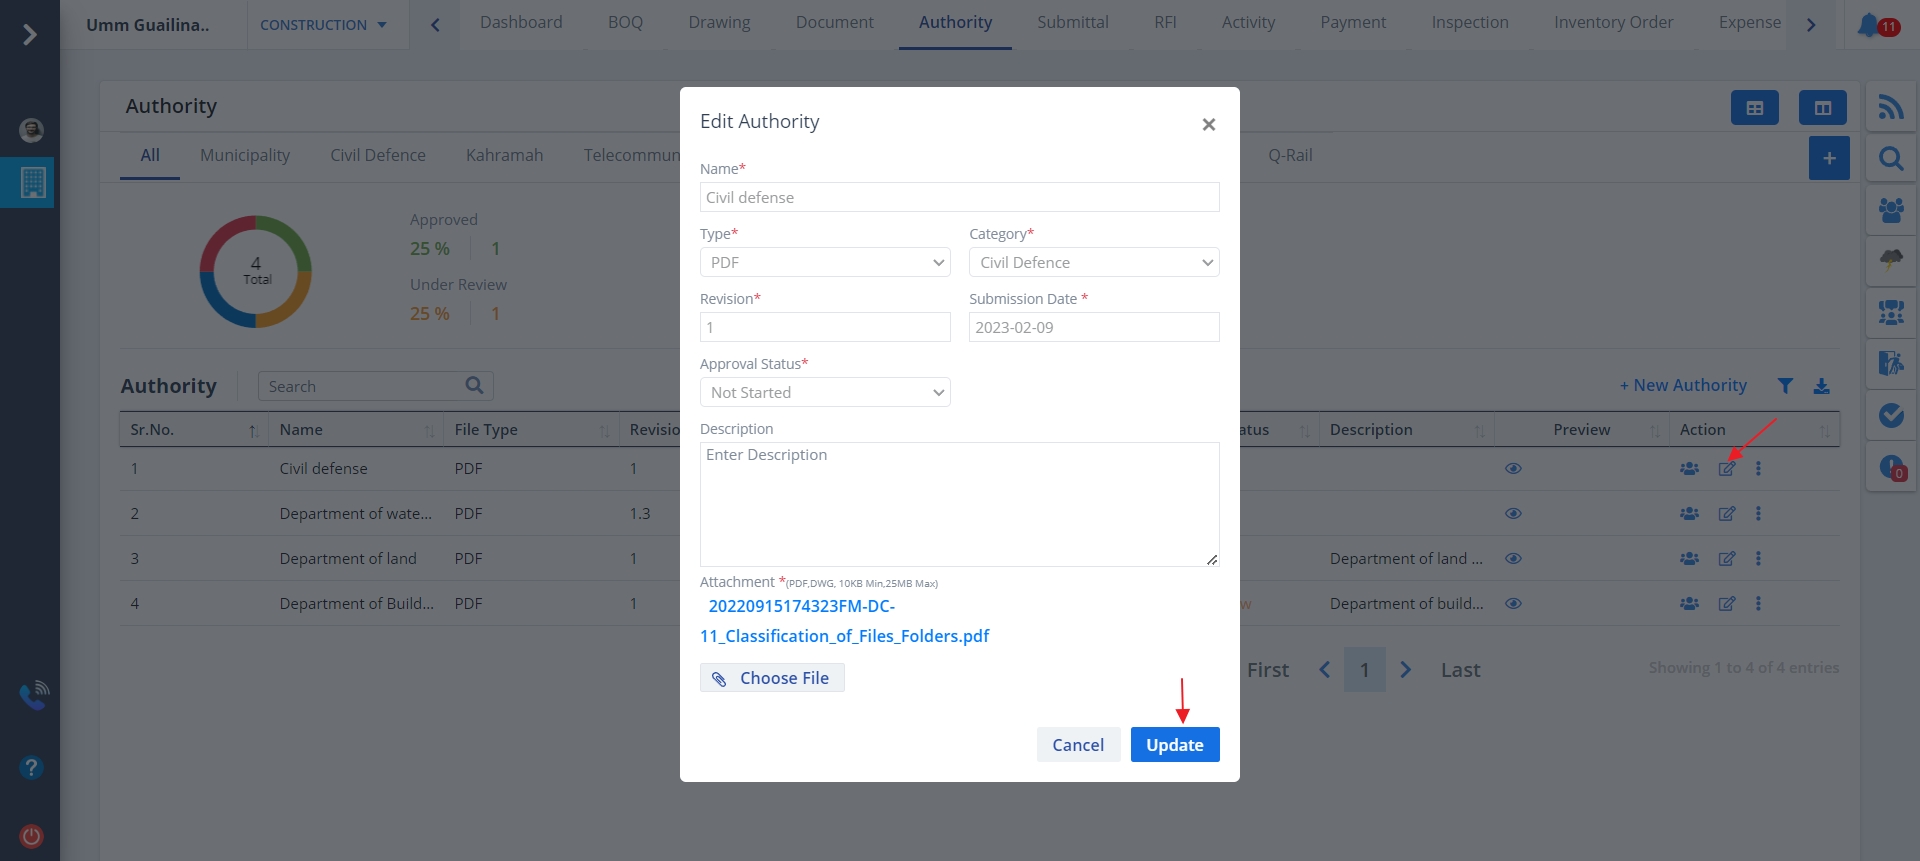Expand the Category dropdown showing Civil Defence

coord(1094,263)
